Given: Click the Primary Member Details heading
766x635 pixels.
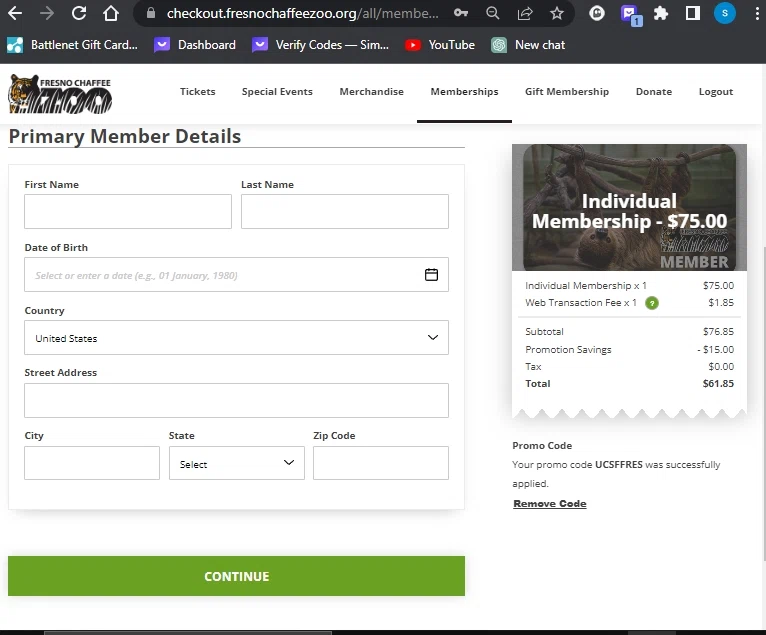Looking at the screenshot, I should pyautogui.click(x=125, y=136).
